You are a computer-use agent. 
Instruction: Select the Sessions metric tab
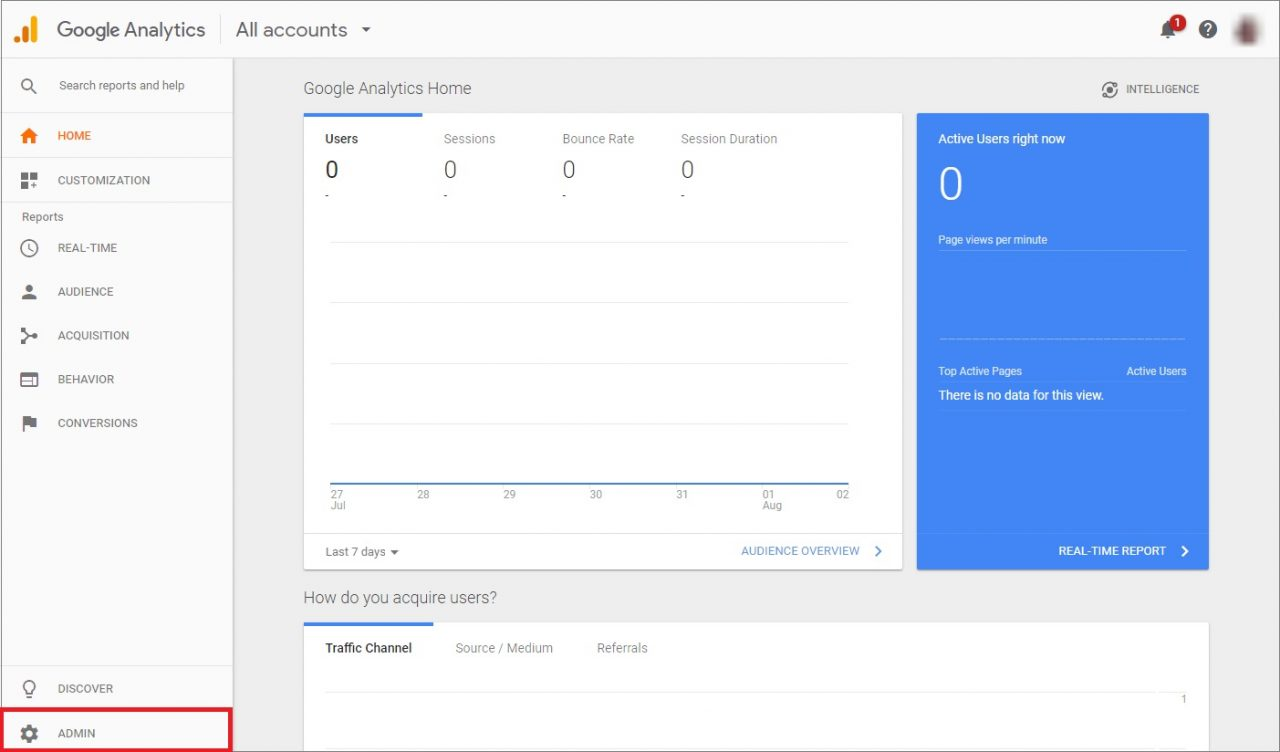(481, 158)
